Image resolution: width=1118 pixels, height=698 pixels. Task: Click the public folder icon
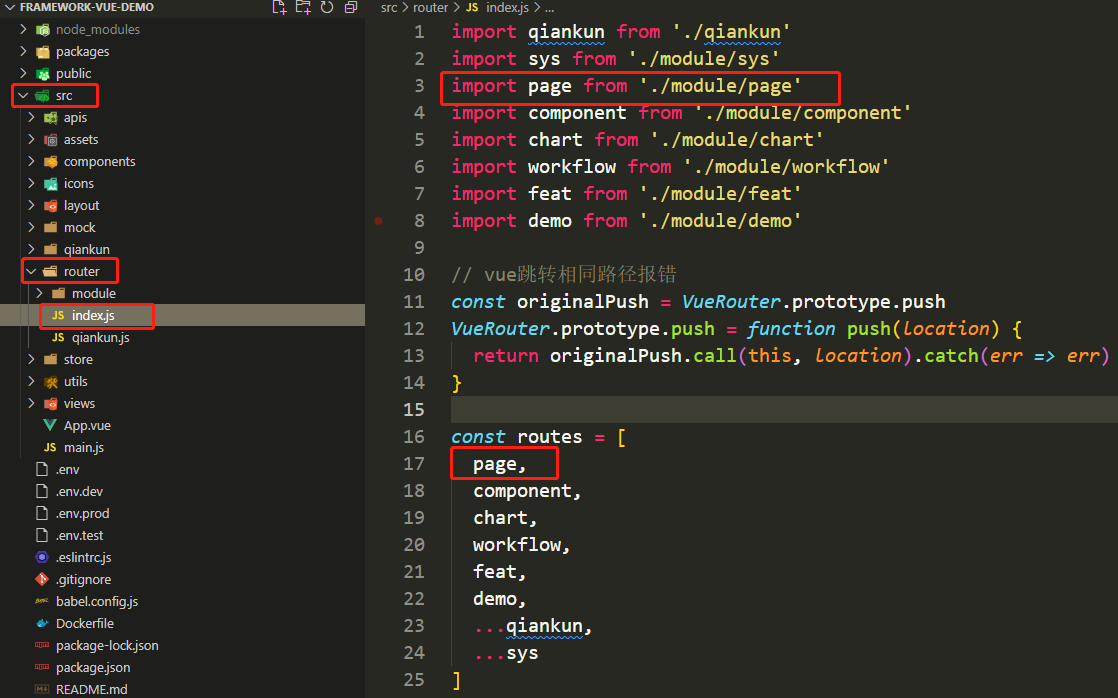point(43,74)
